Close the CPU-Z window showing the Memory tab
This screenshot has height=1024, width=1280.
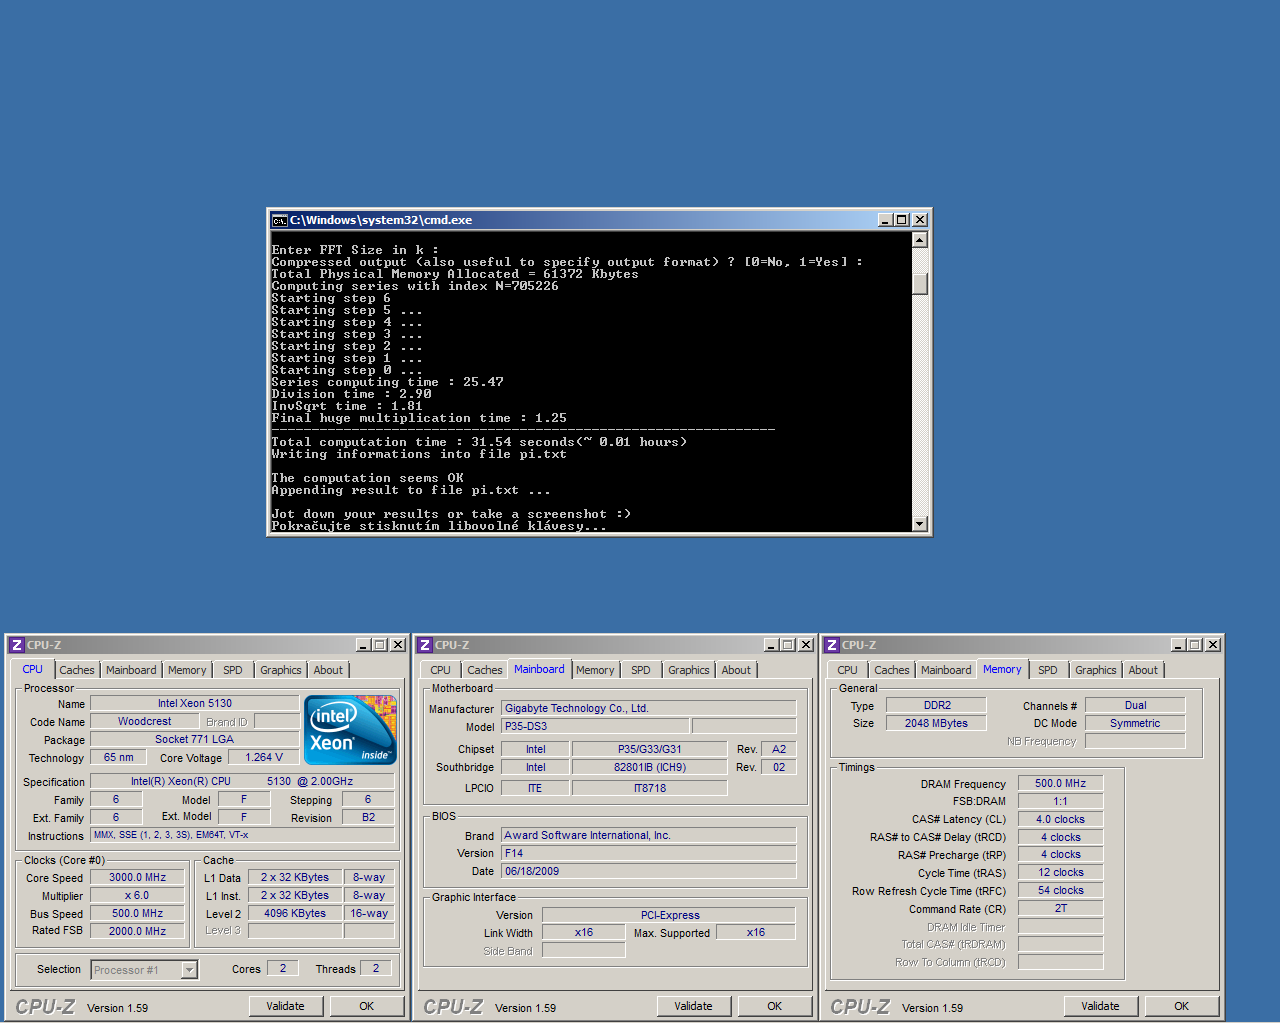click(1212, 645)
